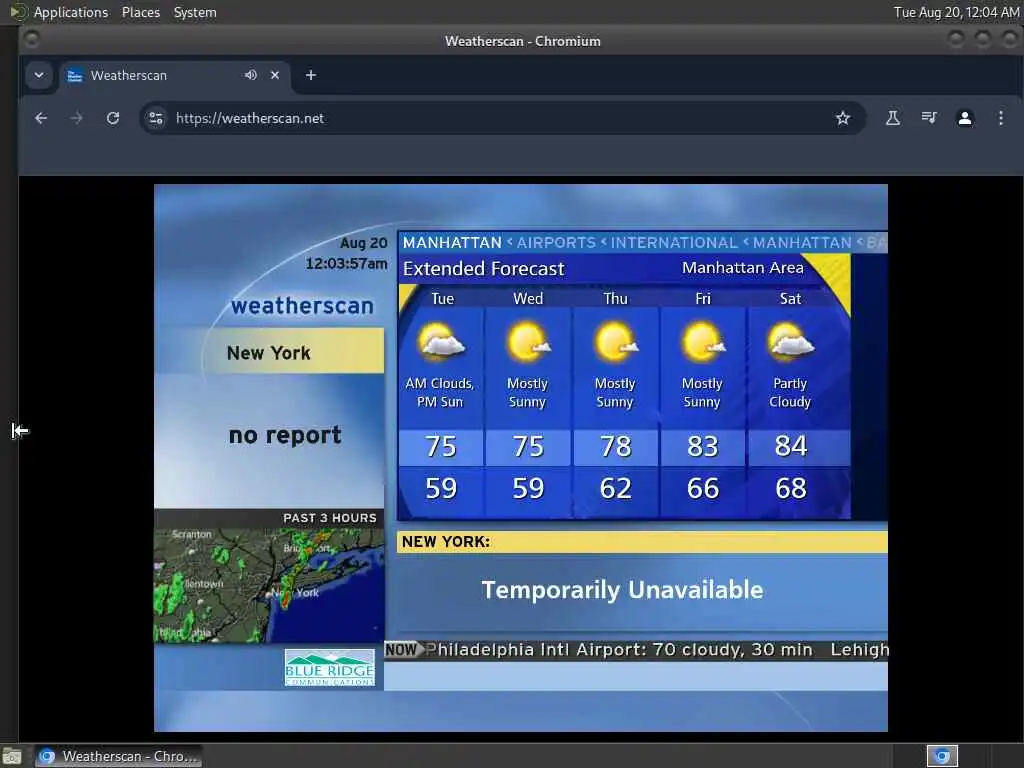
Task: Click the Tue forecast sun-cloud icon
Action: [x=441, y=342]
